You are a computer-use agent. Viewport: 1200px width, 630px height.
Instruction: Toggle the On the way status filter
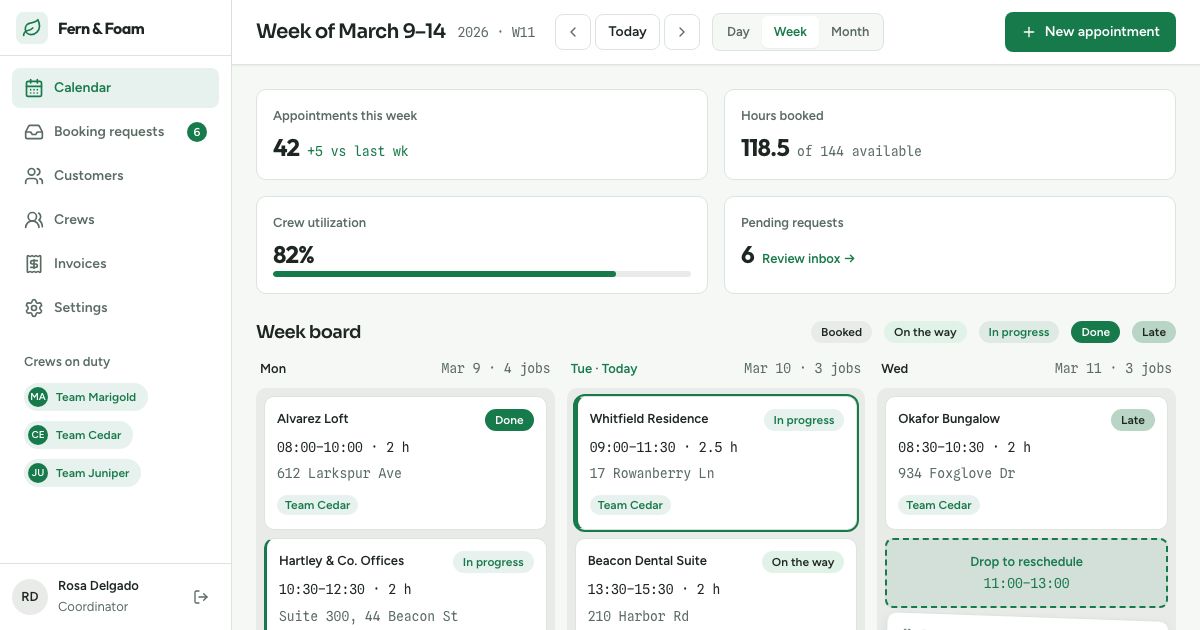pyautogui.click(x=925, y=333)
